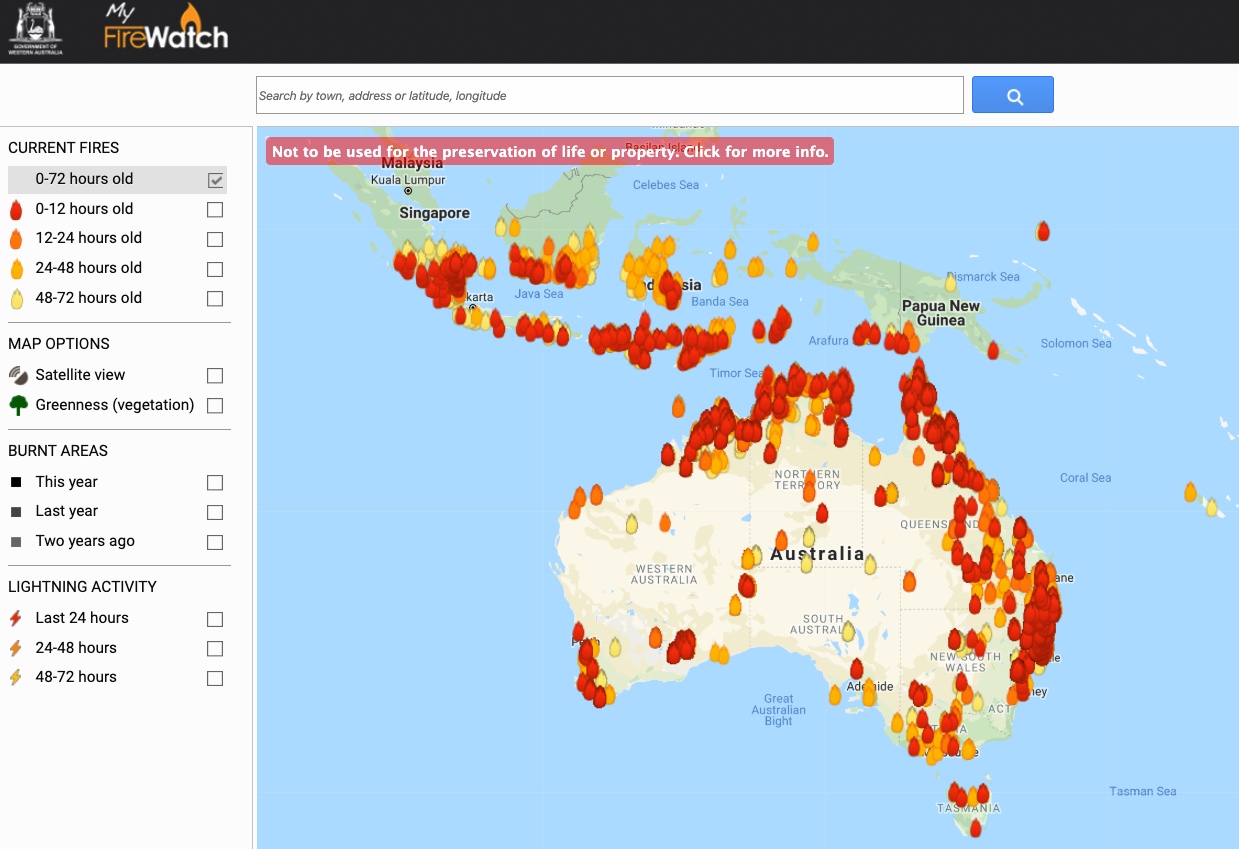The width and height of the screenshot is (1239, 849).
Task: Click the yellow 48-72 hours flame icon
Action: click(x=16, y=299)
